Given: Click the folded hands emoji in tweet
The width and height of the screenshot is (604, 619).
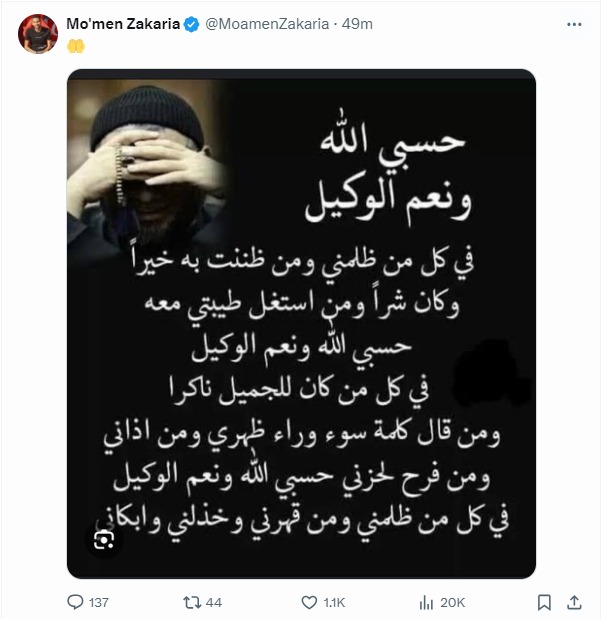Looking at the screenshot, I should (x=76, y=46).
